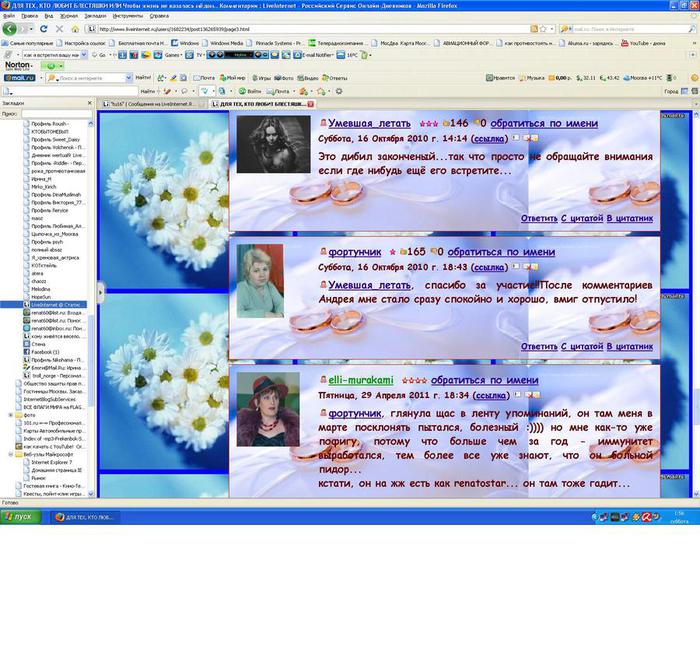Click Музыка on the mail.ru toolbar
The width and height of the screenshot is (700, 664).
(x=532, y=78)
